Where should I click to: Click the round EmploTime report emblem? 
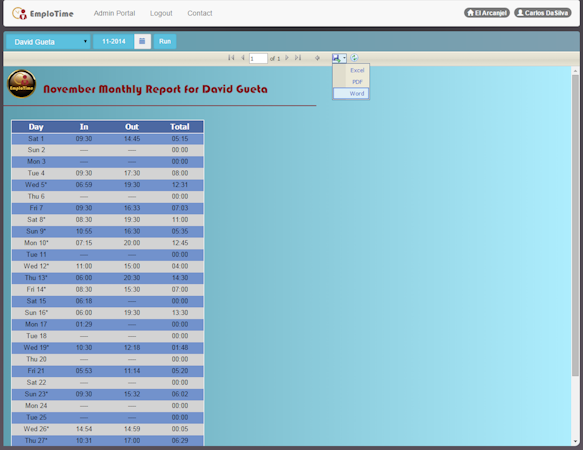pyautogui.click(x=22, y=84)
